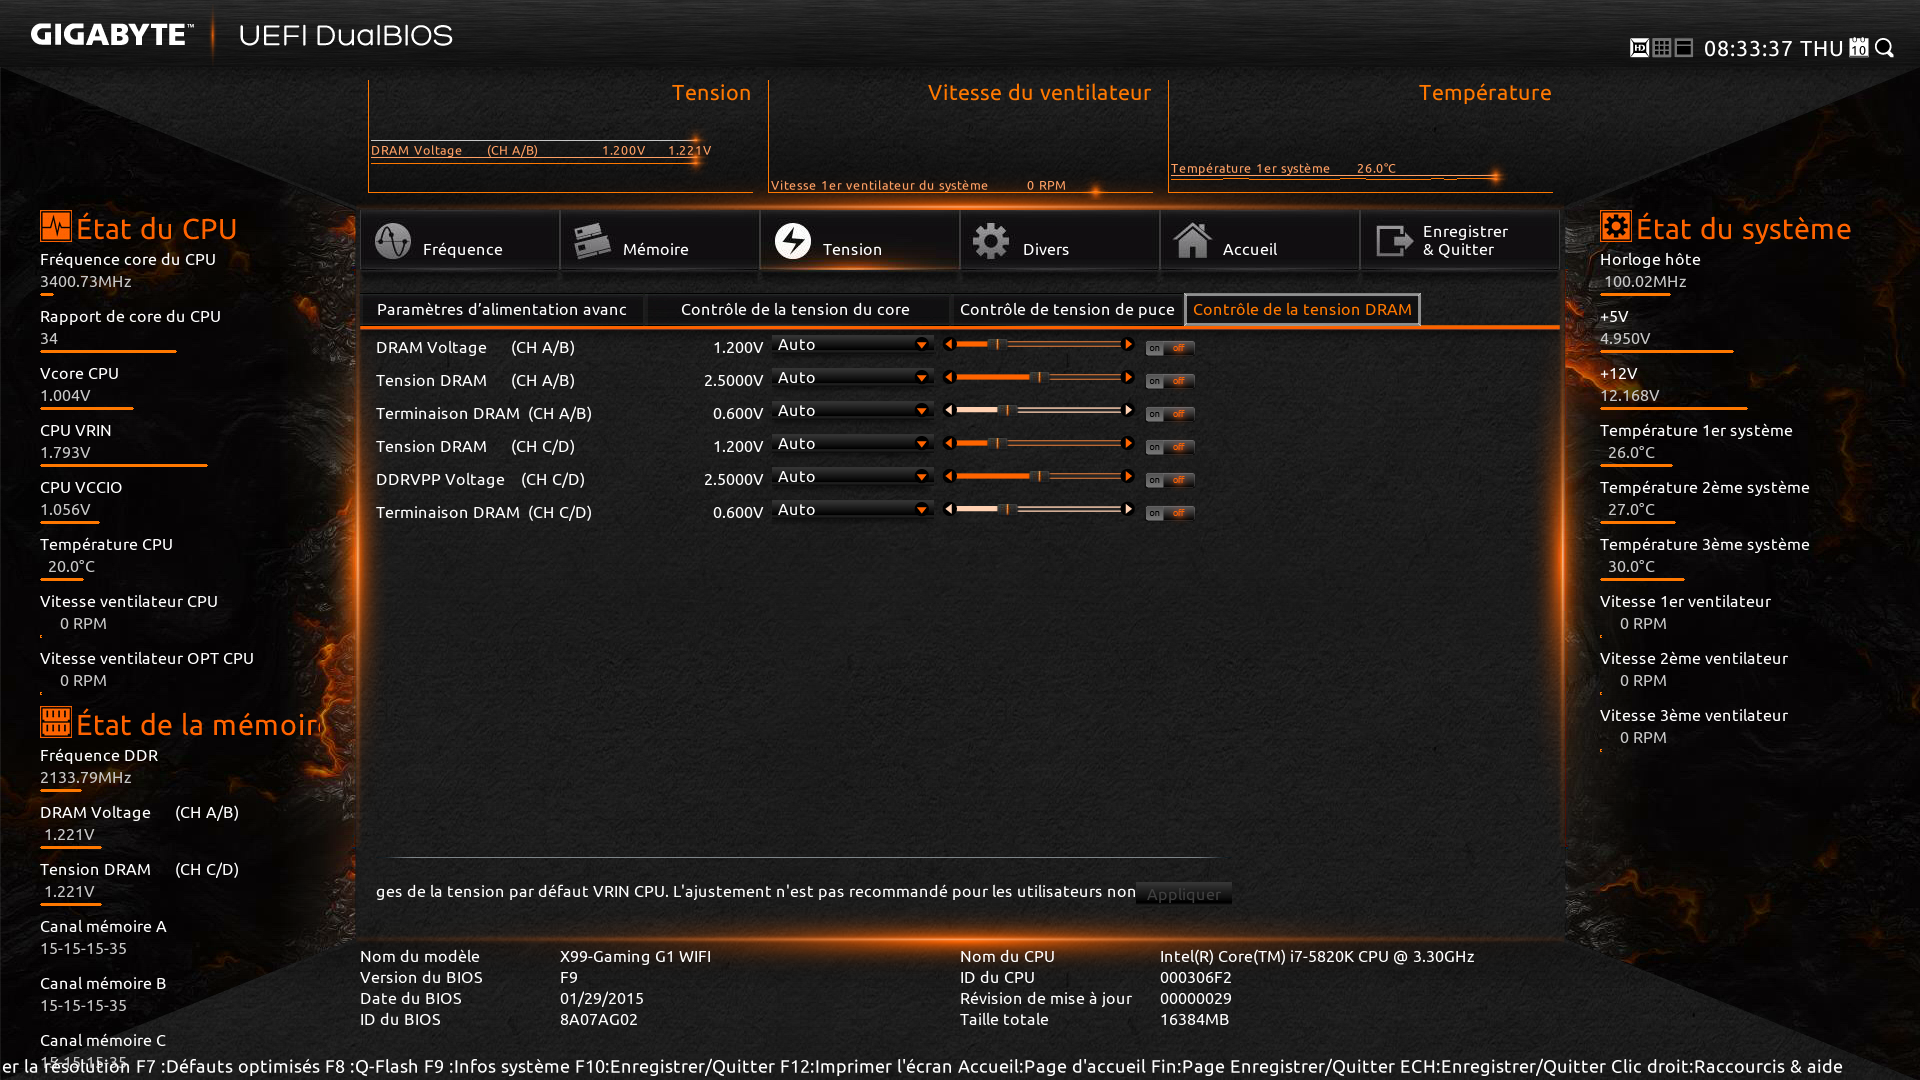The image size is (1920, 1080).
Task: Increase DDRVPP Voltage (CH C/D) with right arrow
Action: pos(1129,476)
